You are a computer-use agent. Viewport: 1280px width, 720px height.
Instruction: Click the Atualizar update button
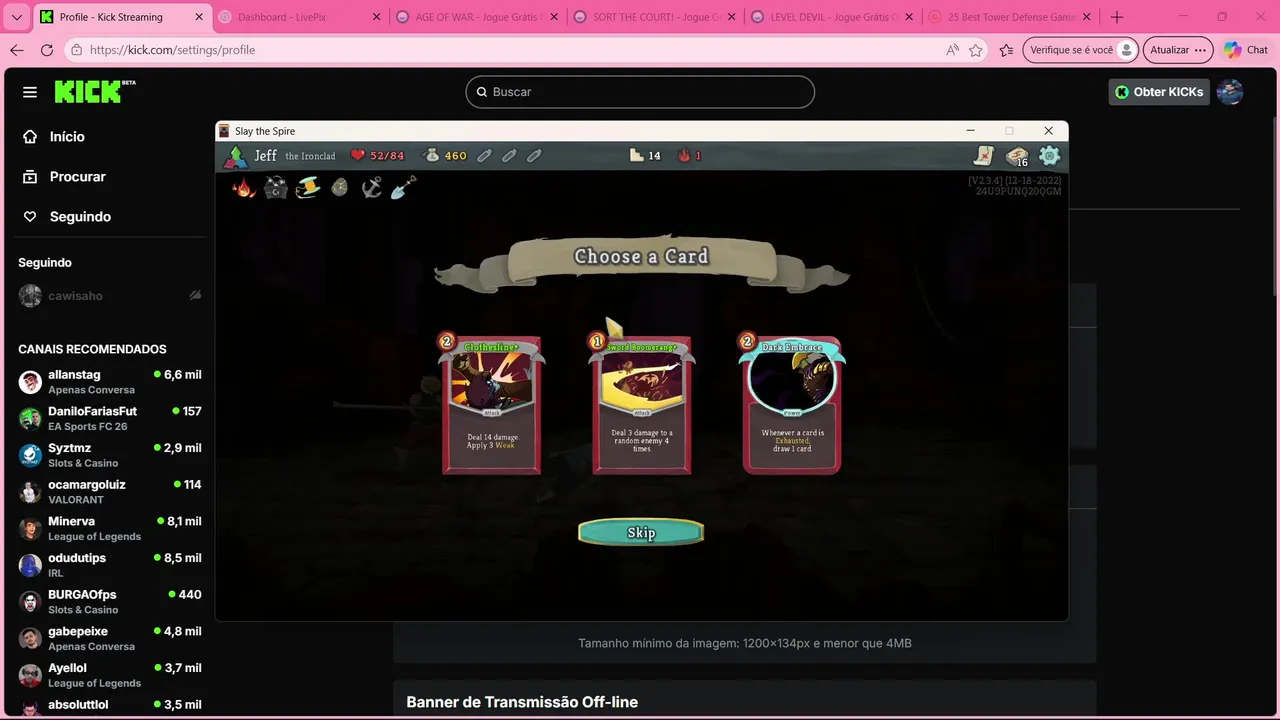pos(1178,50)
